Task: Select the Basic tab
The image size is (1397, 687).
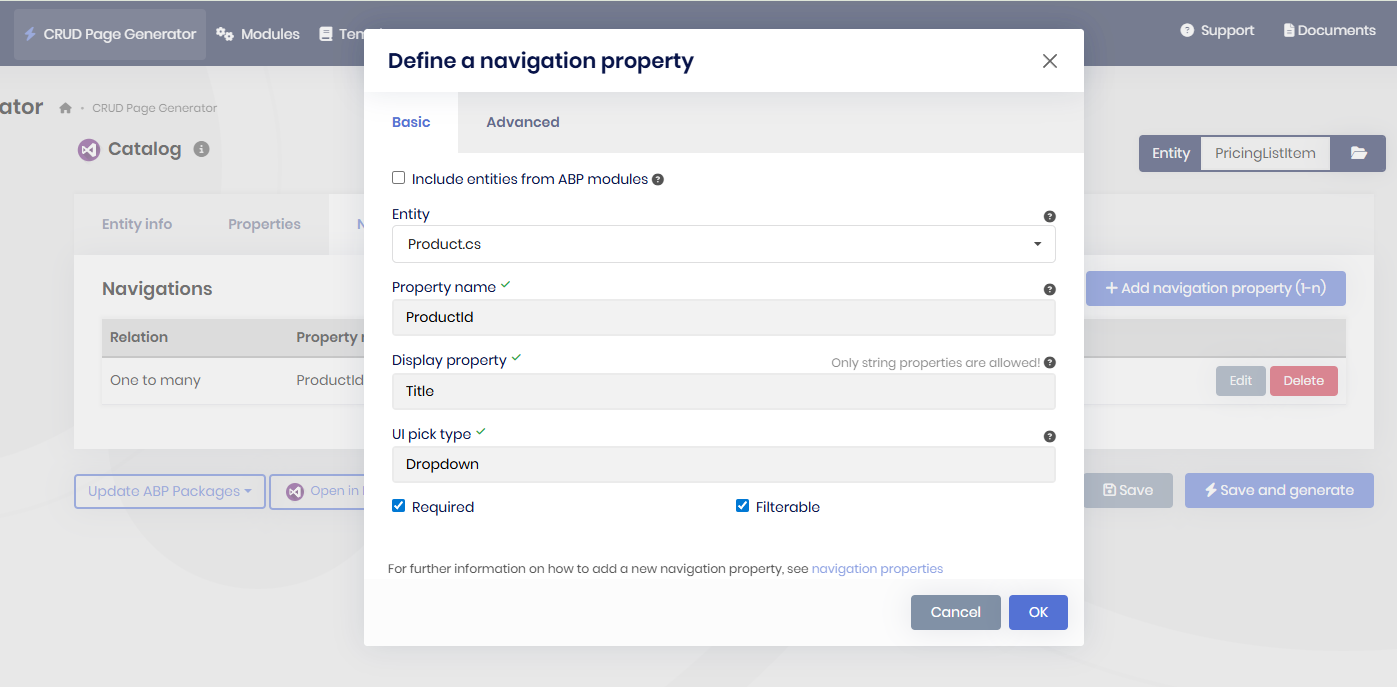Action: coord(411,122)
